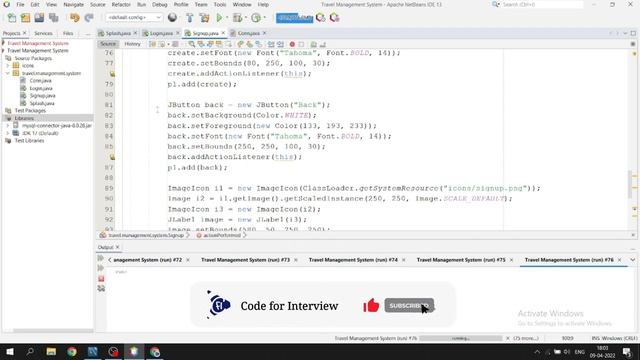Click the Clean and Build Project icon
This screenshot has height=360, width=640.
point(204,18)
